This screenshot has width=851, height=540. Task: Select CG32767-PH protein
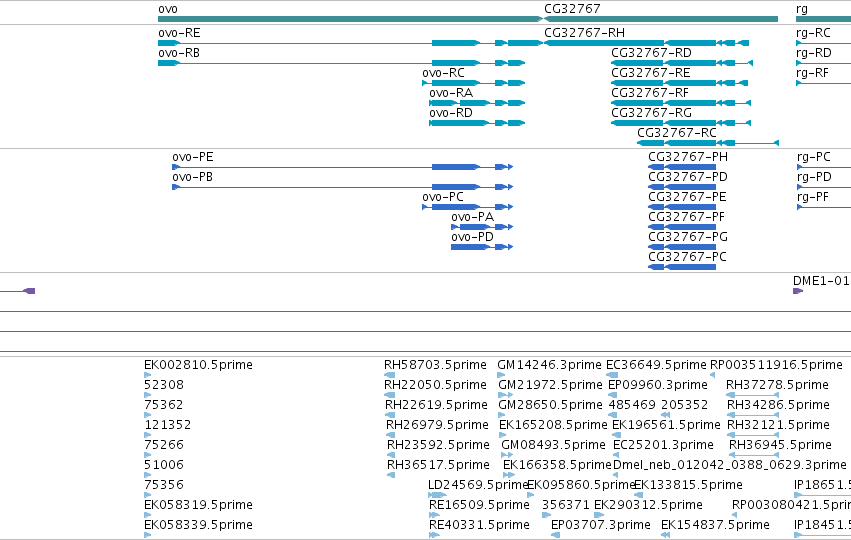coord(682,167)
